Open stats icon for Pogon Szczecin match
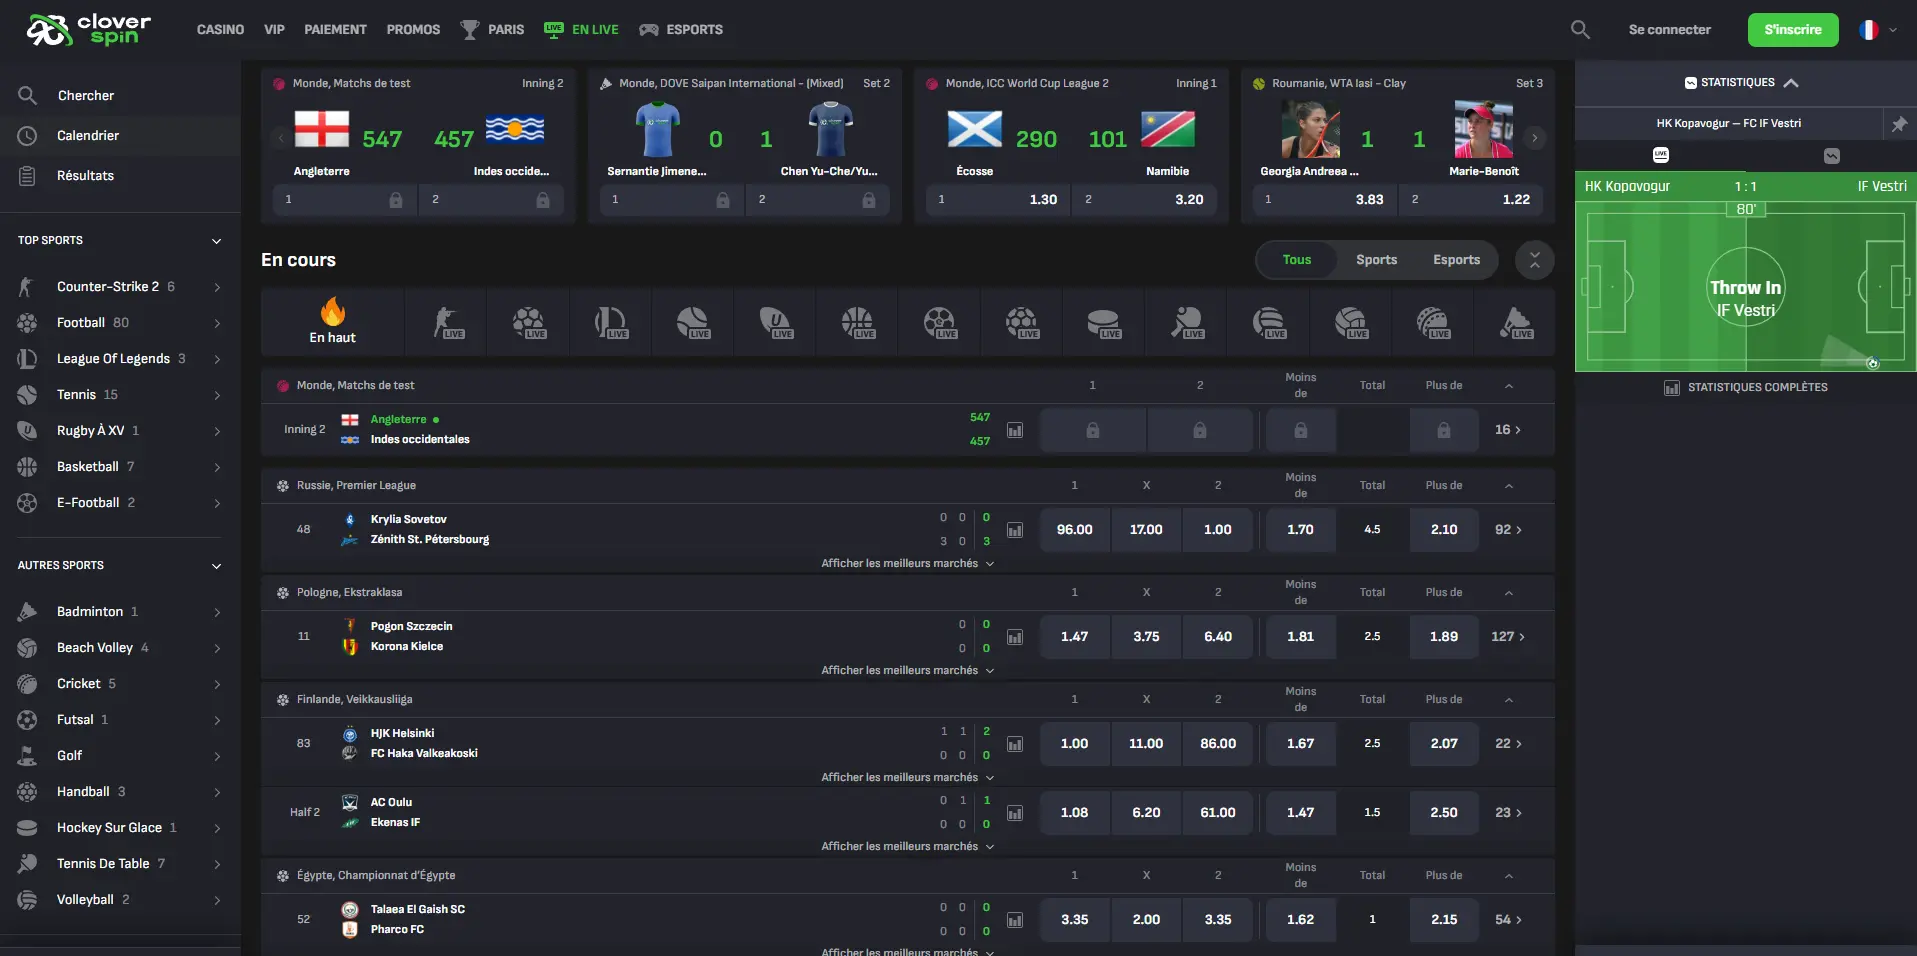This screenshot has width=1917, height=956. click(1015, 637)
